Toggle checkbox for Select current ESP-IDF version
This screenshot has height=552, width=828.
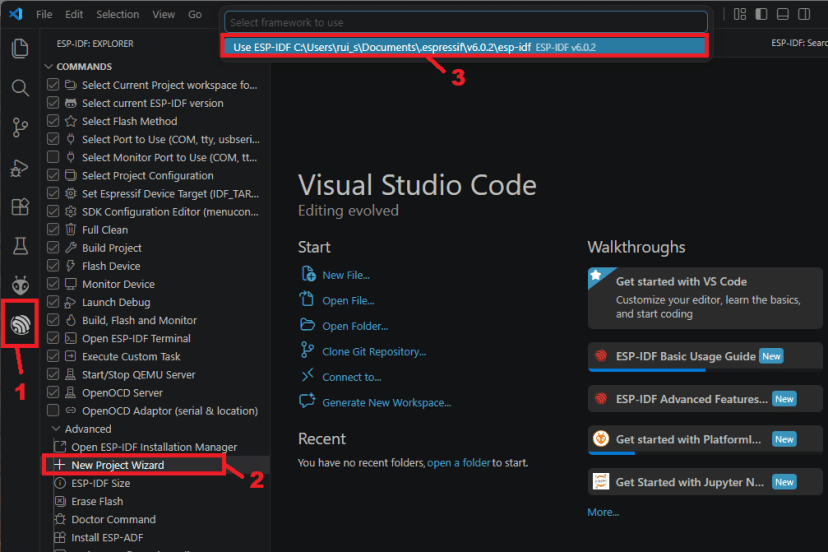53,102
